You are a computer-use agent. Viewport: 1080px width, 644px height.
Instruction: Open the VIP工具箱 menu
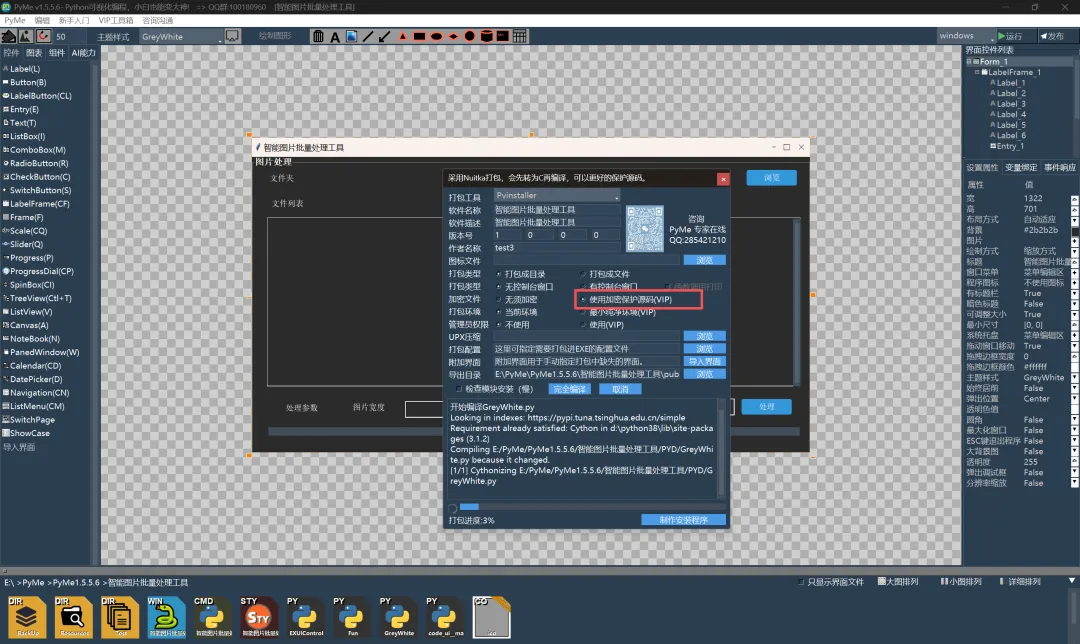pyautogui.click(x=116, y=21)
